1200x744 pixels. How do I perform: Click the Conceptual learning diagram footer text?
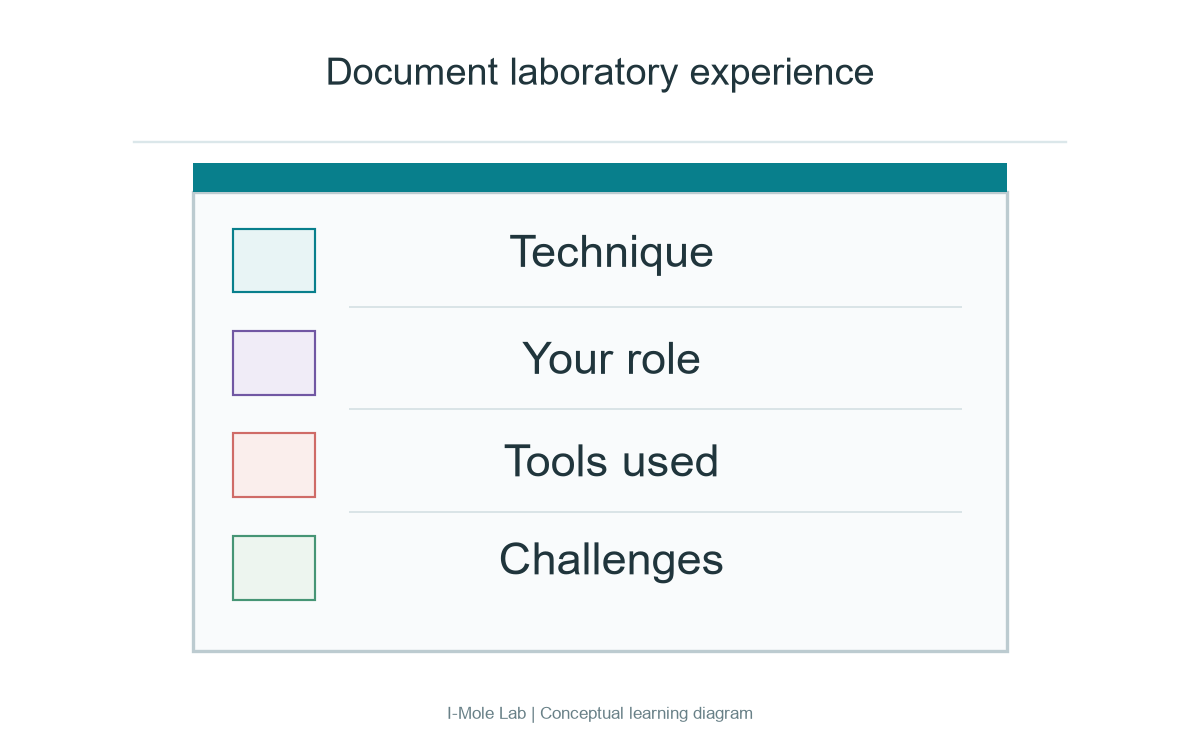[646, 713]
